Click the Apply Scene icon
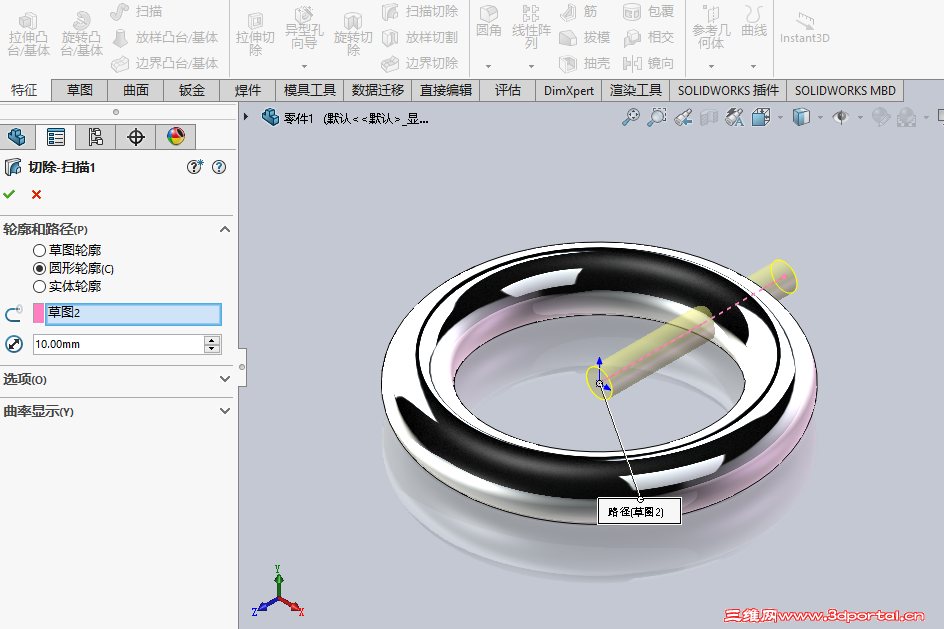Viewport: 944px width, 629px height. click(907, 117)
